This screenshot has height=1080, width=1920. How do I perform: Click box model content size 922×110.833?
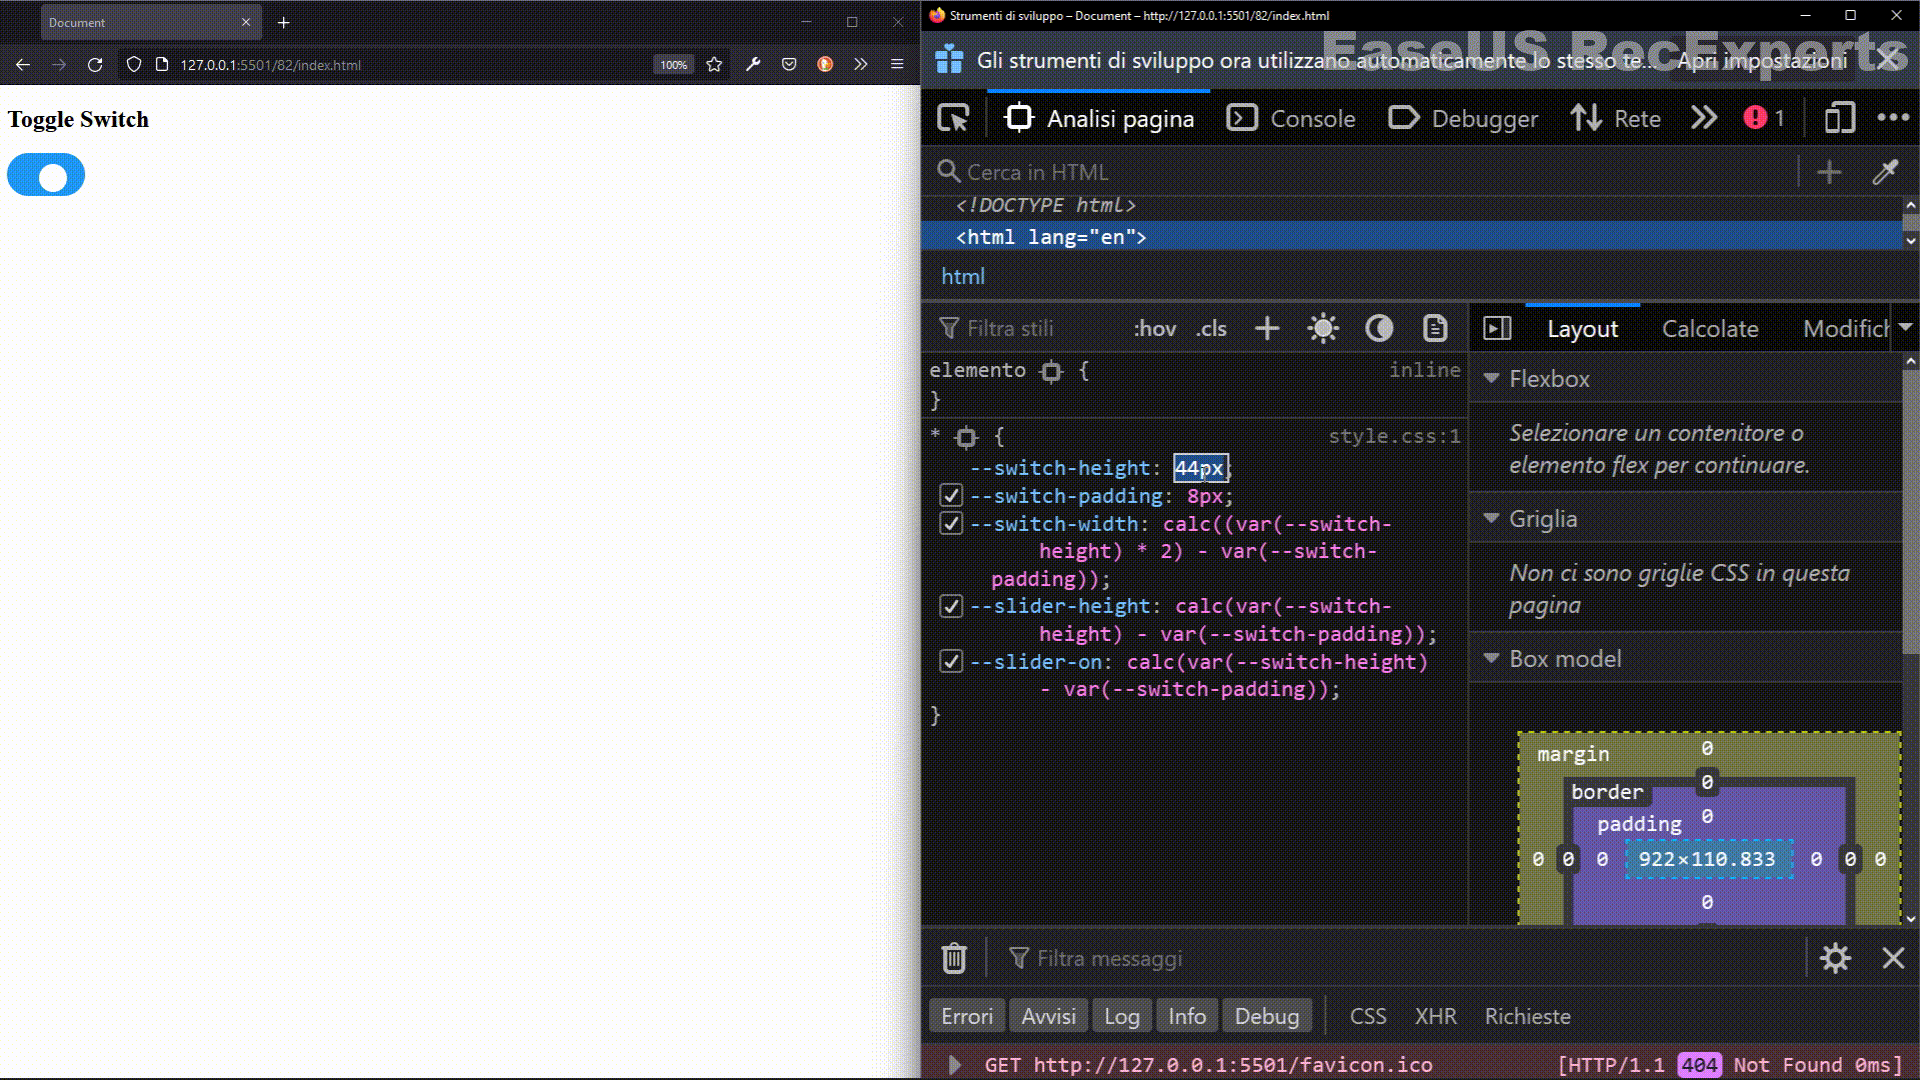click(1707, 859)
